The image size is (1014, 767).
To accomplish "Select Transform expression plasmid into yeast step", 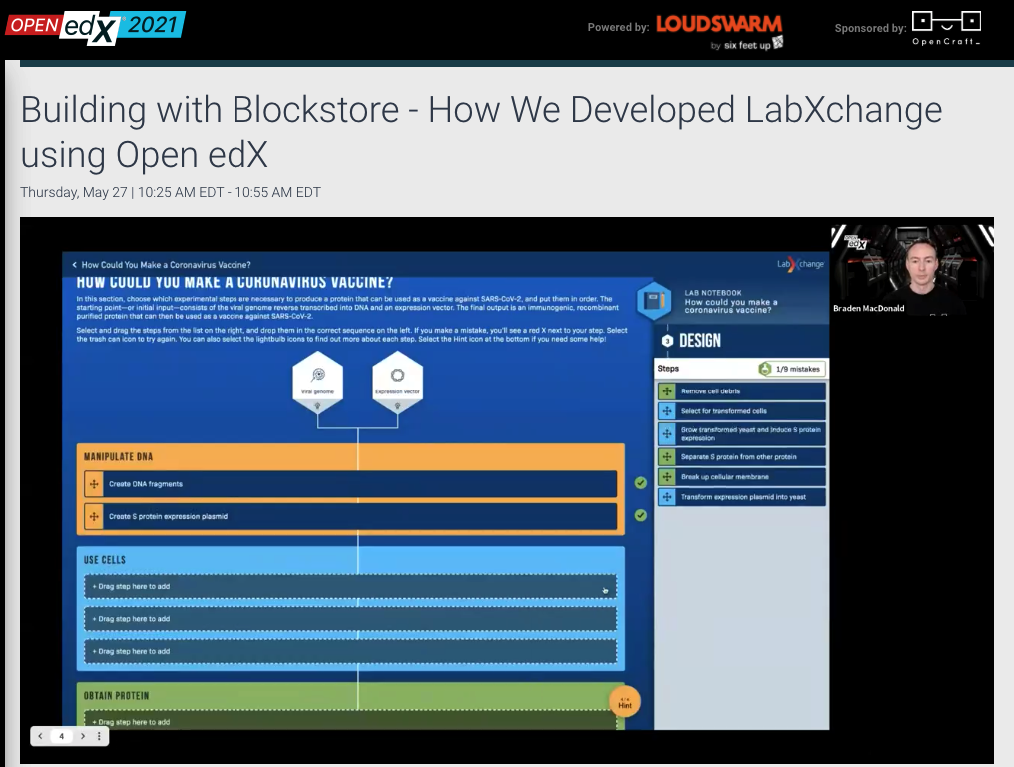I will pos(742,497).
